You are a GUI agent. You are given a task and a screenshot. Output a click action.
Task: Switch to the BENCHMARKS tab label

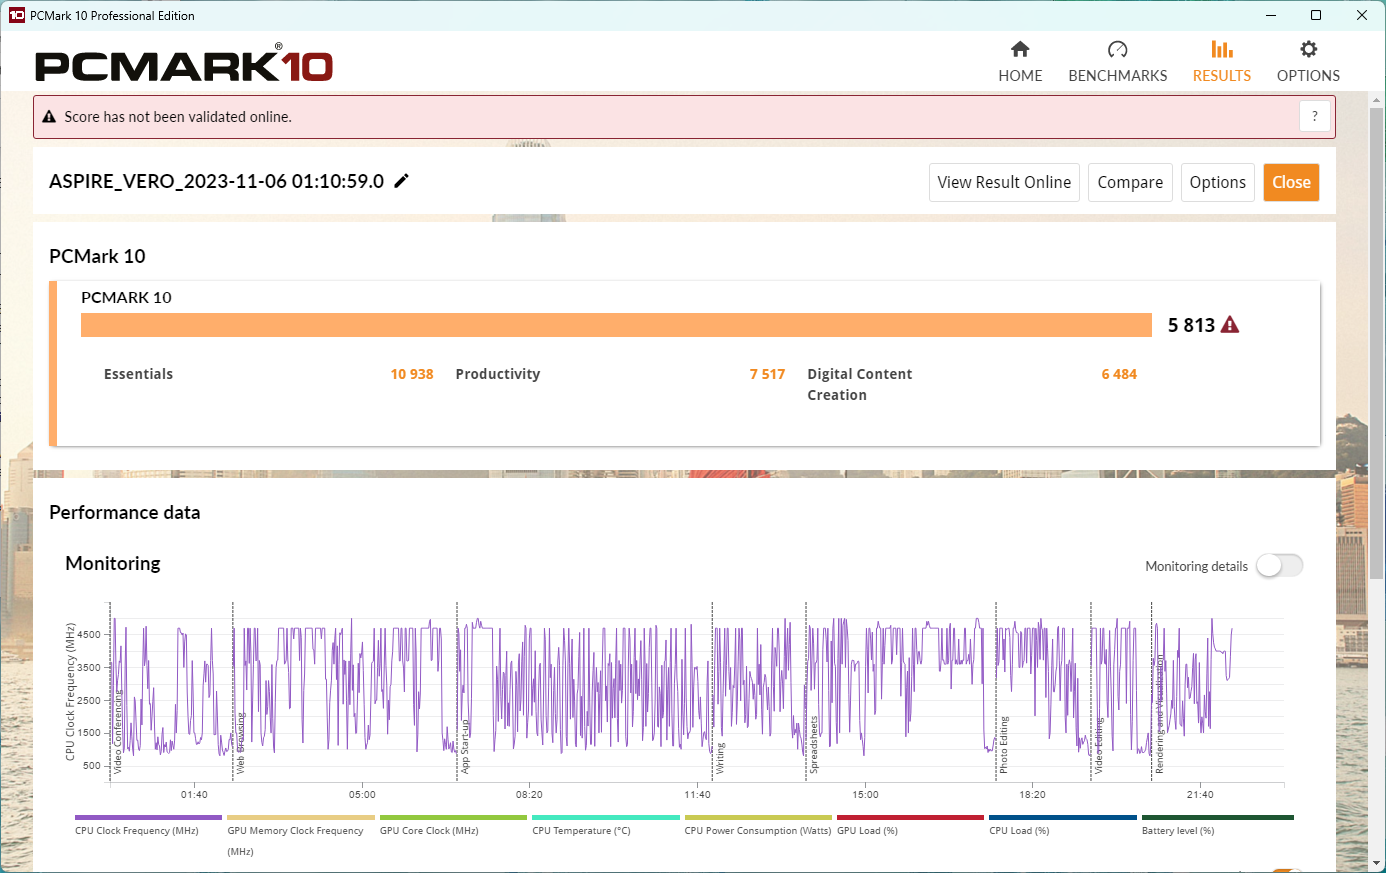point(1118,76)
